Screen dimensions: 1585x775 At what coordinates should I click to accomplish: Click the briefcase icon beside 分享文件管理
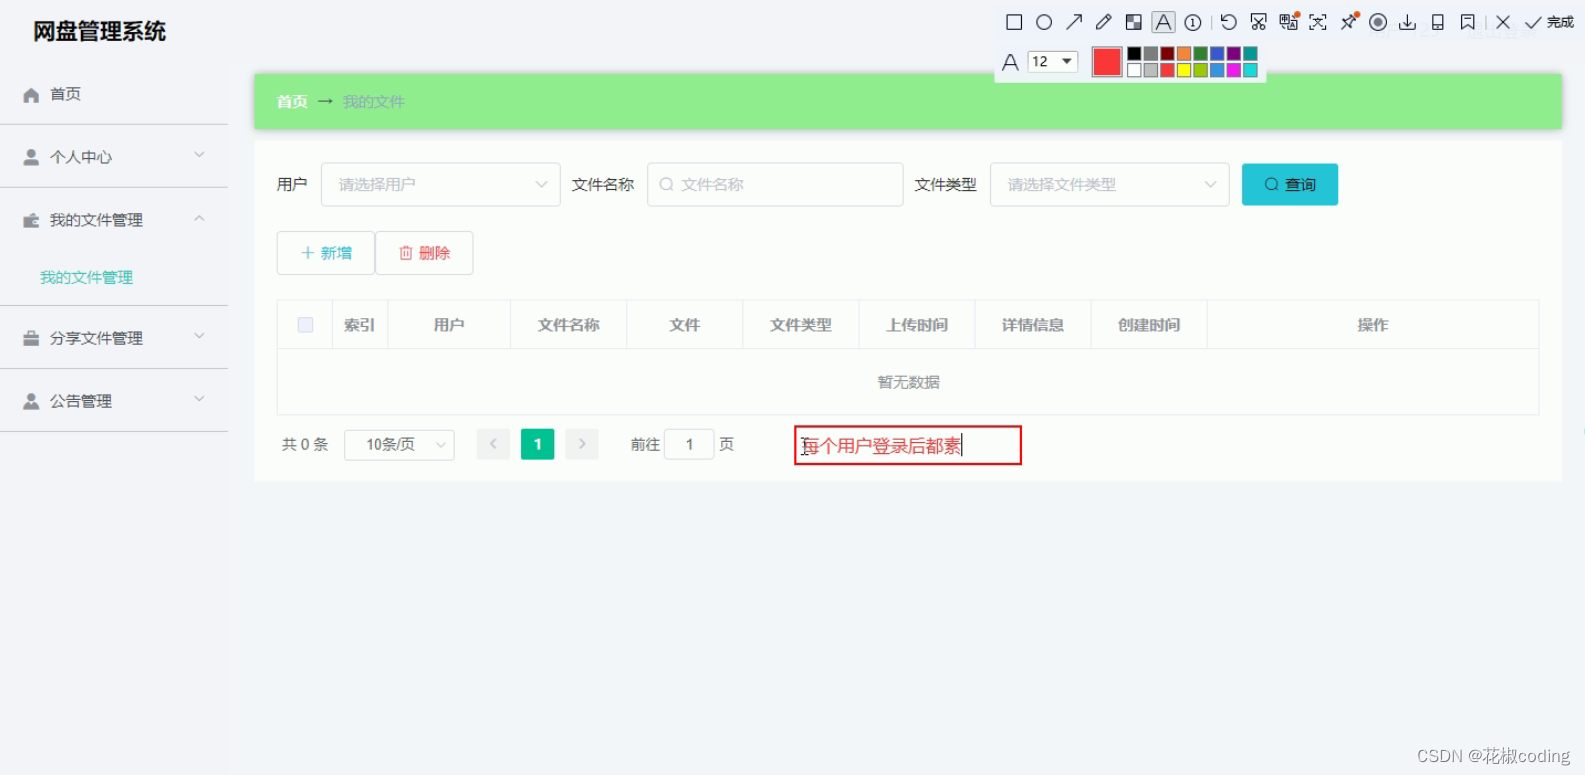coord(31,338)
